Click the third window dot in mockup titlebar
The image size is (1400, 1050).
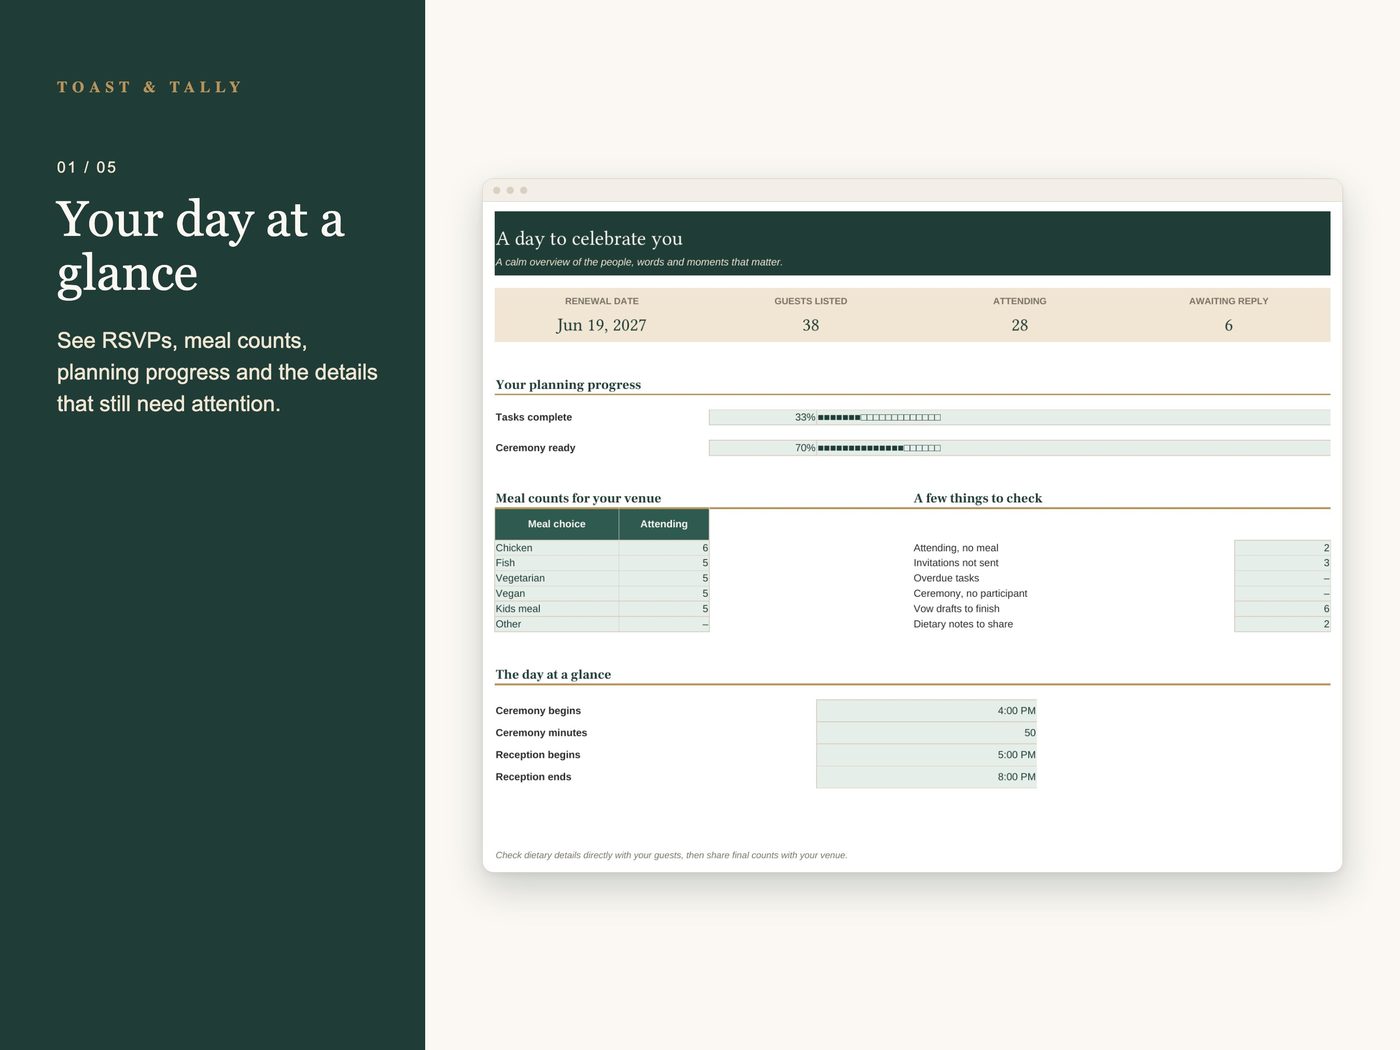click(523, 190)
